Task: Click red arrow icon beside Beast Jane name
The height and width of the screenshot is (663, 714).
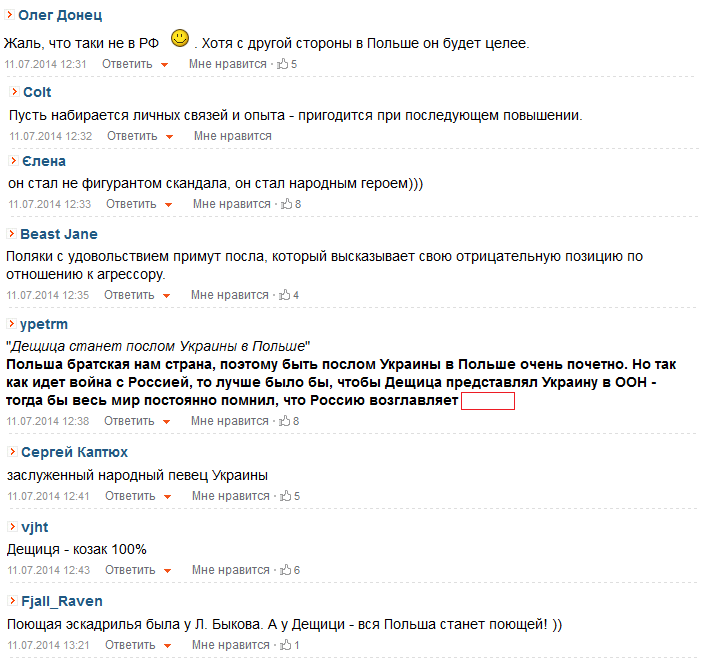Action: tap(11, 234)
